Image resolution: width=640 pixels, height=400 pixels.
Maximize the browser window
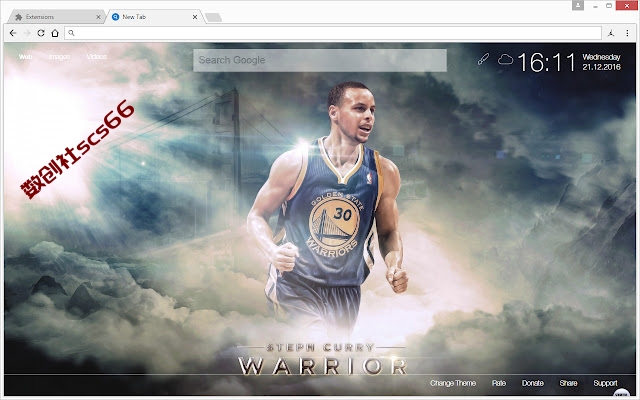click(x=609, y=6)
